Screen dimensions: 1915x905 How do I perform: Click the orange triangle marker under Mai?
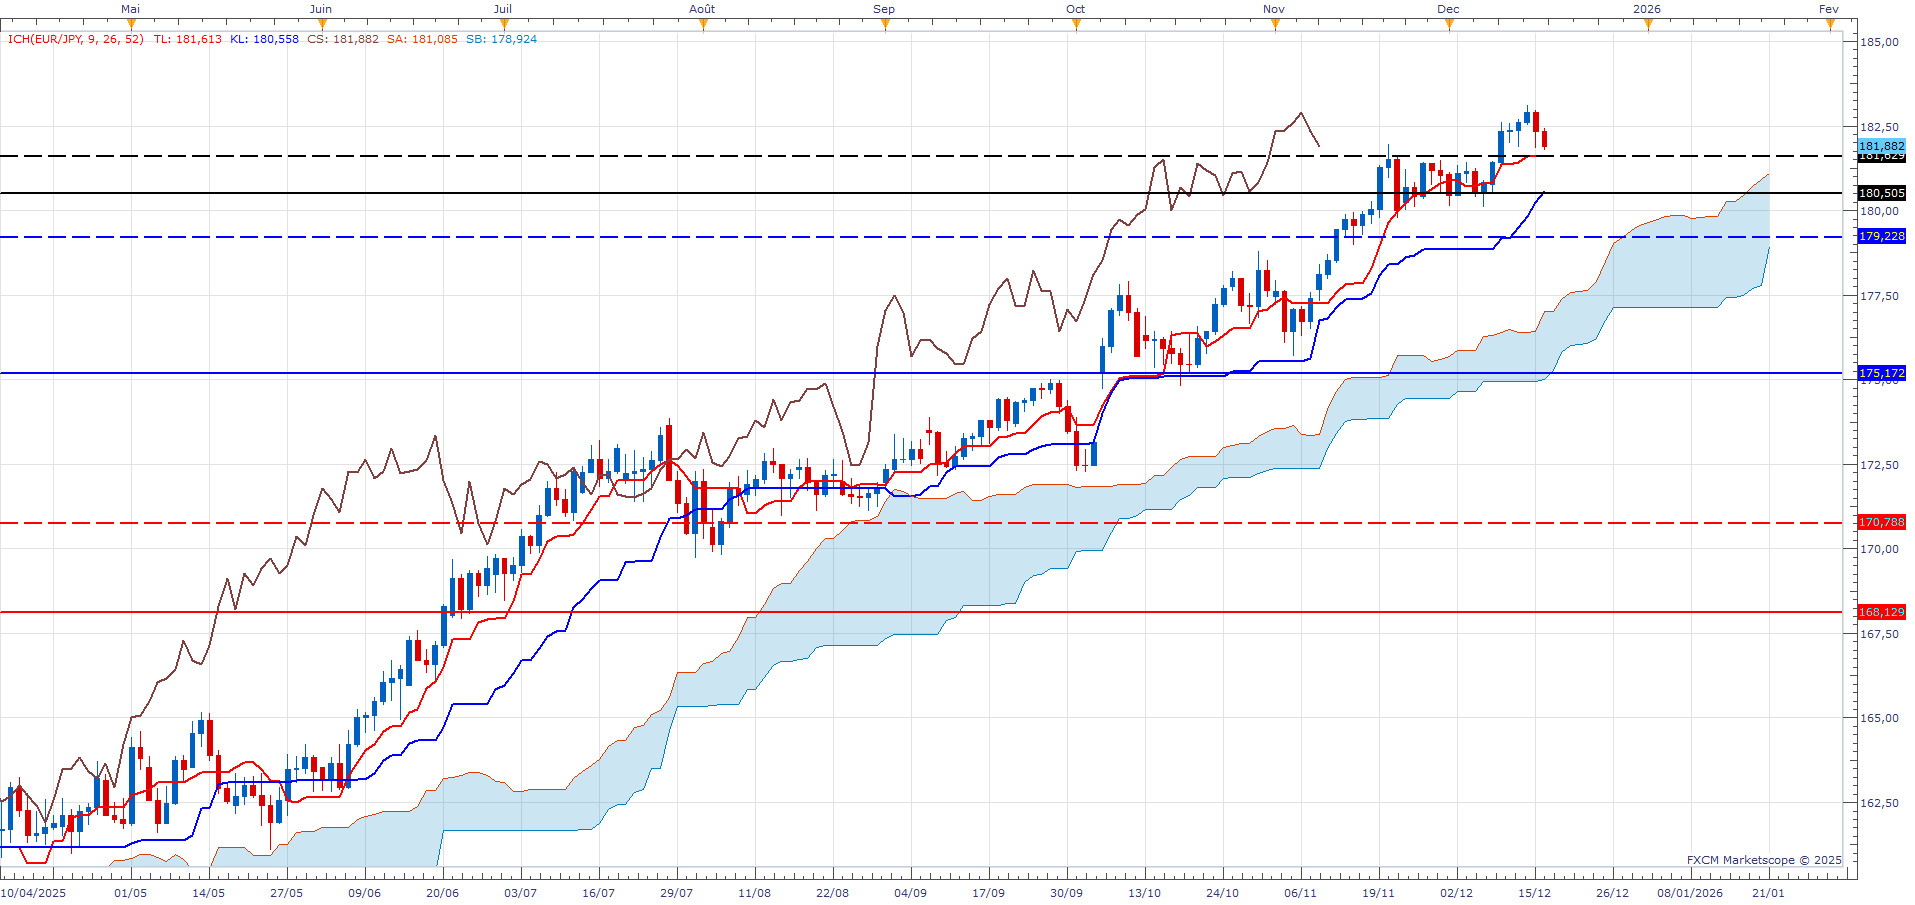(x=130, y=25)
